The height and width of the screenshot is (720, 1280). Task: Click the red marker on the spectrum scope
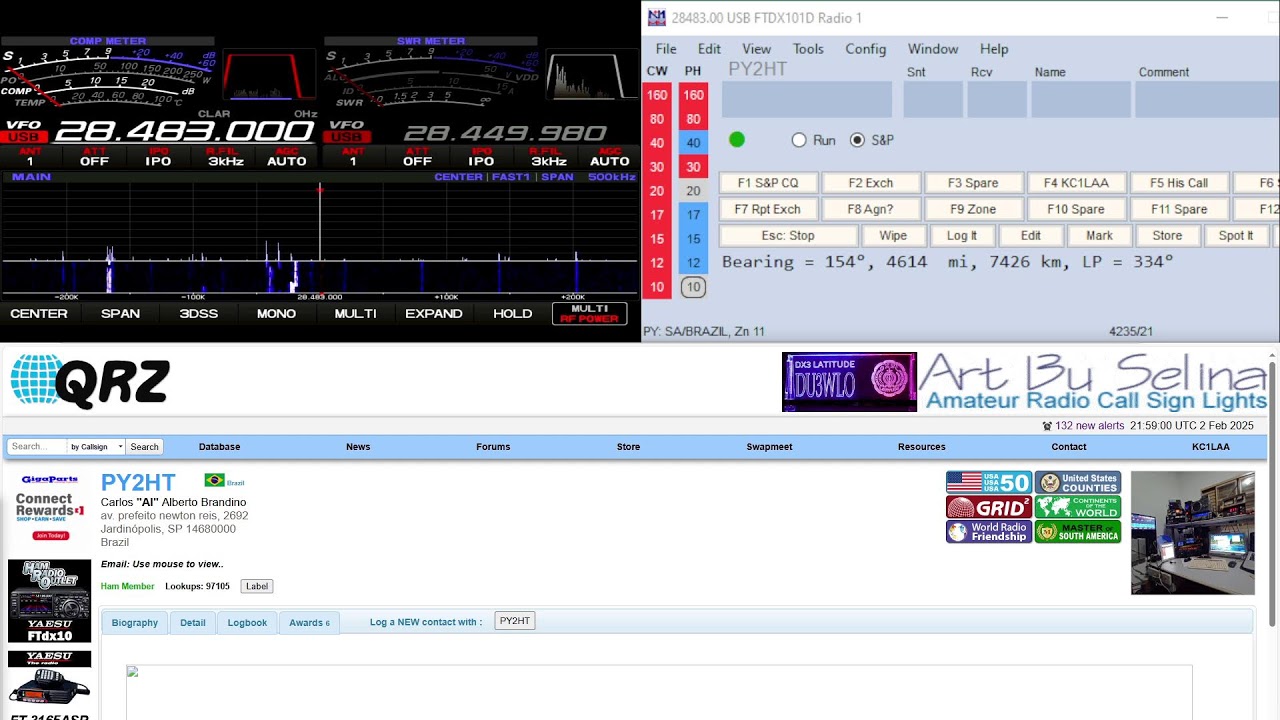[320, 189]
